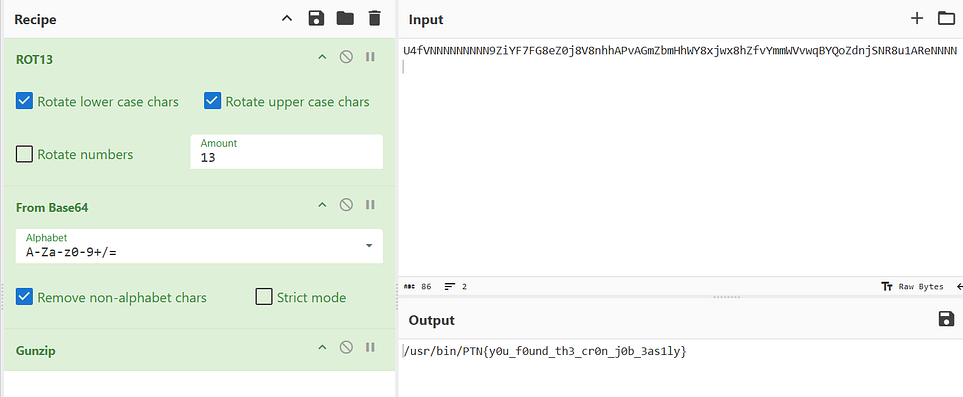Screen dimensions: 963x397
Task: Pause at the Gunzip operation
Action: click(370, 347)
